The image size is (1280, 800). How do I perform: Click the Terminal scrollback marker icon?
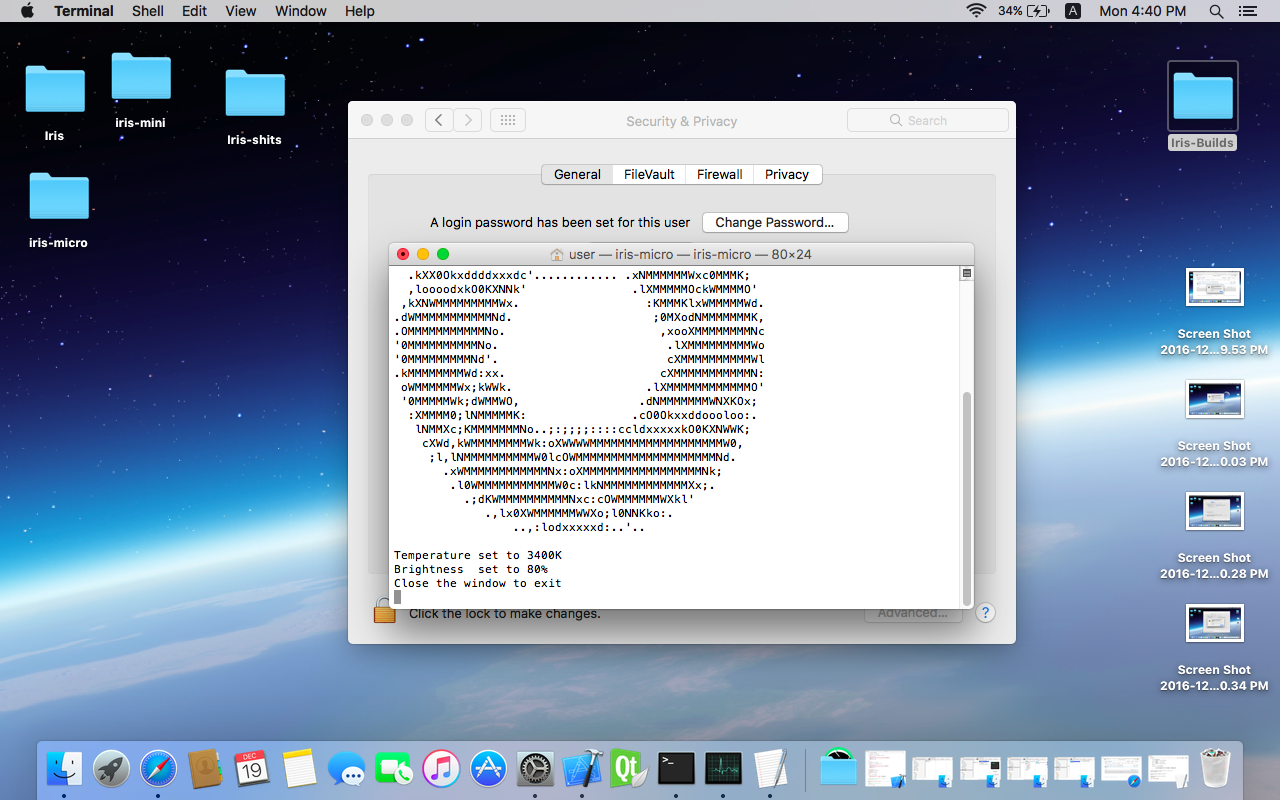click(x=966, y=273)
